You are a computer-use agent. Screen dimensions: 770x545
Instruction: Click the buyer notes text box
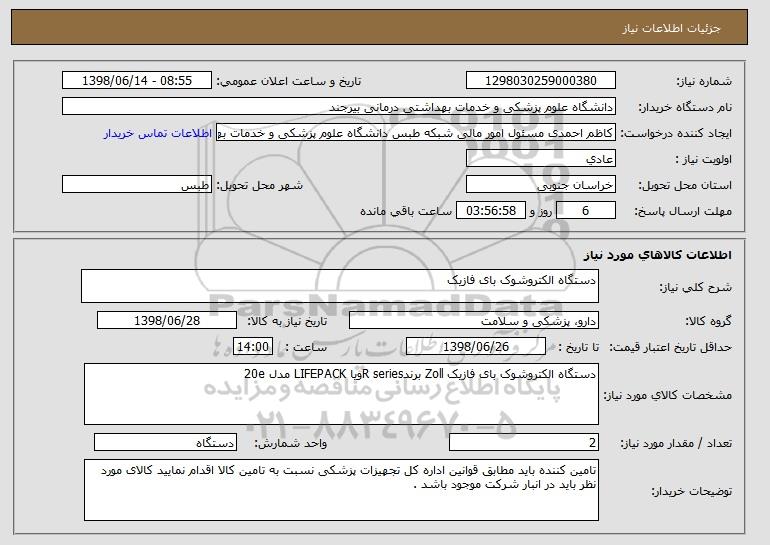pos(341,490)
